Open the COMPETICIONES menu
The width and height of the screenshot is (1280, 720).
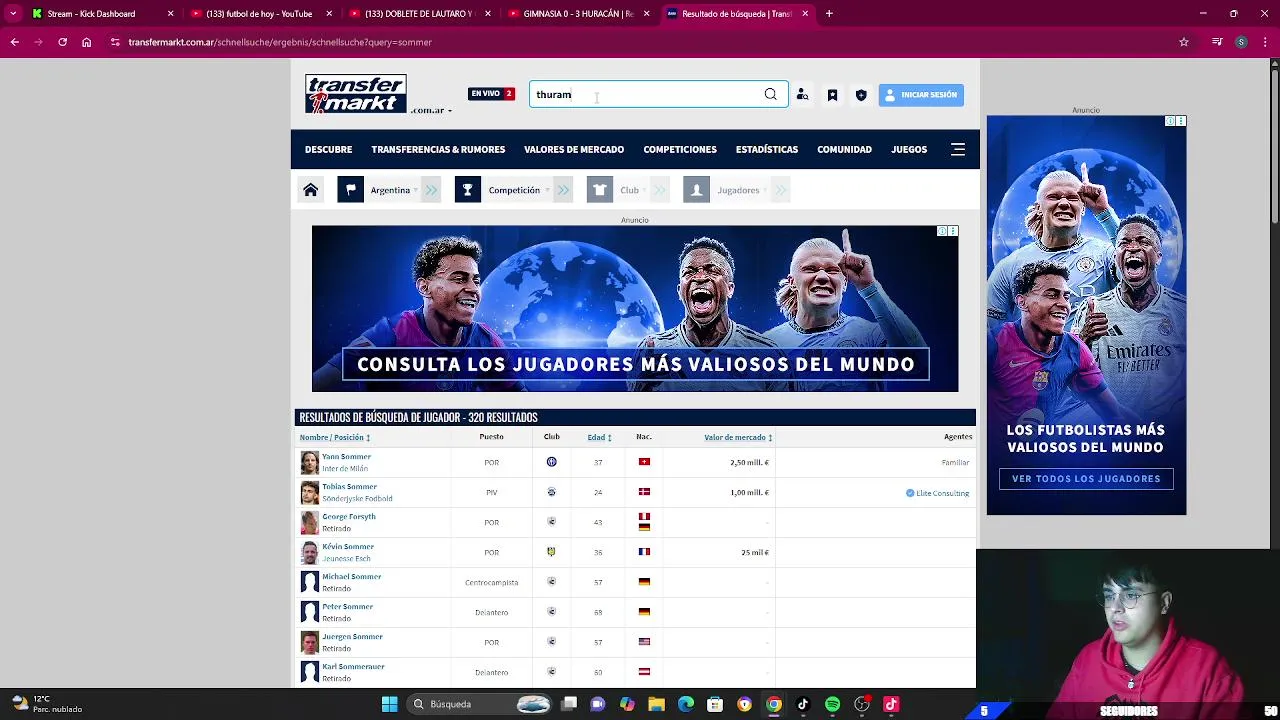point(680,149)
